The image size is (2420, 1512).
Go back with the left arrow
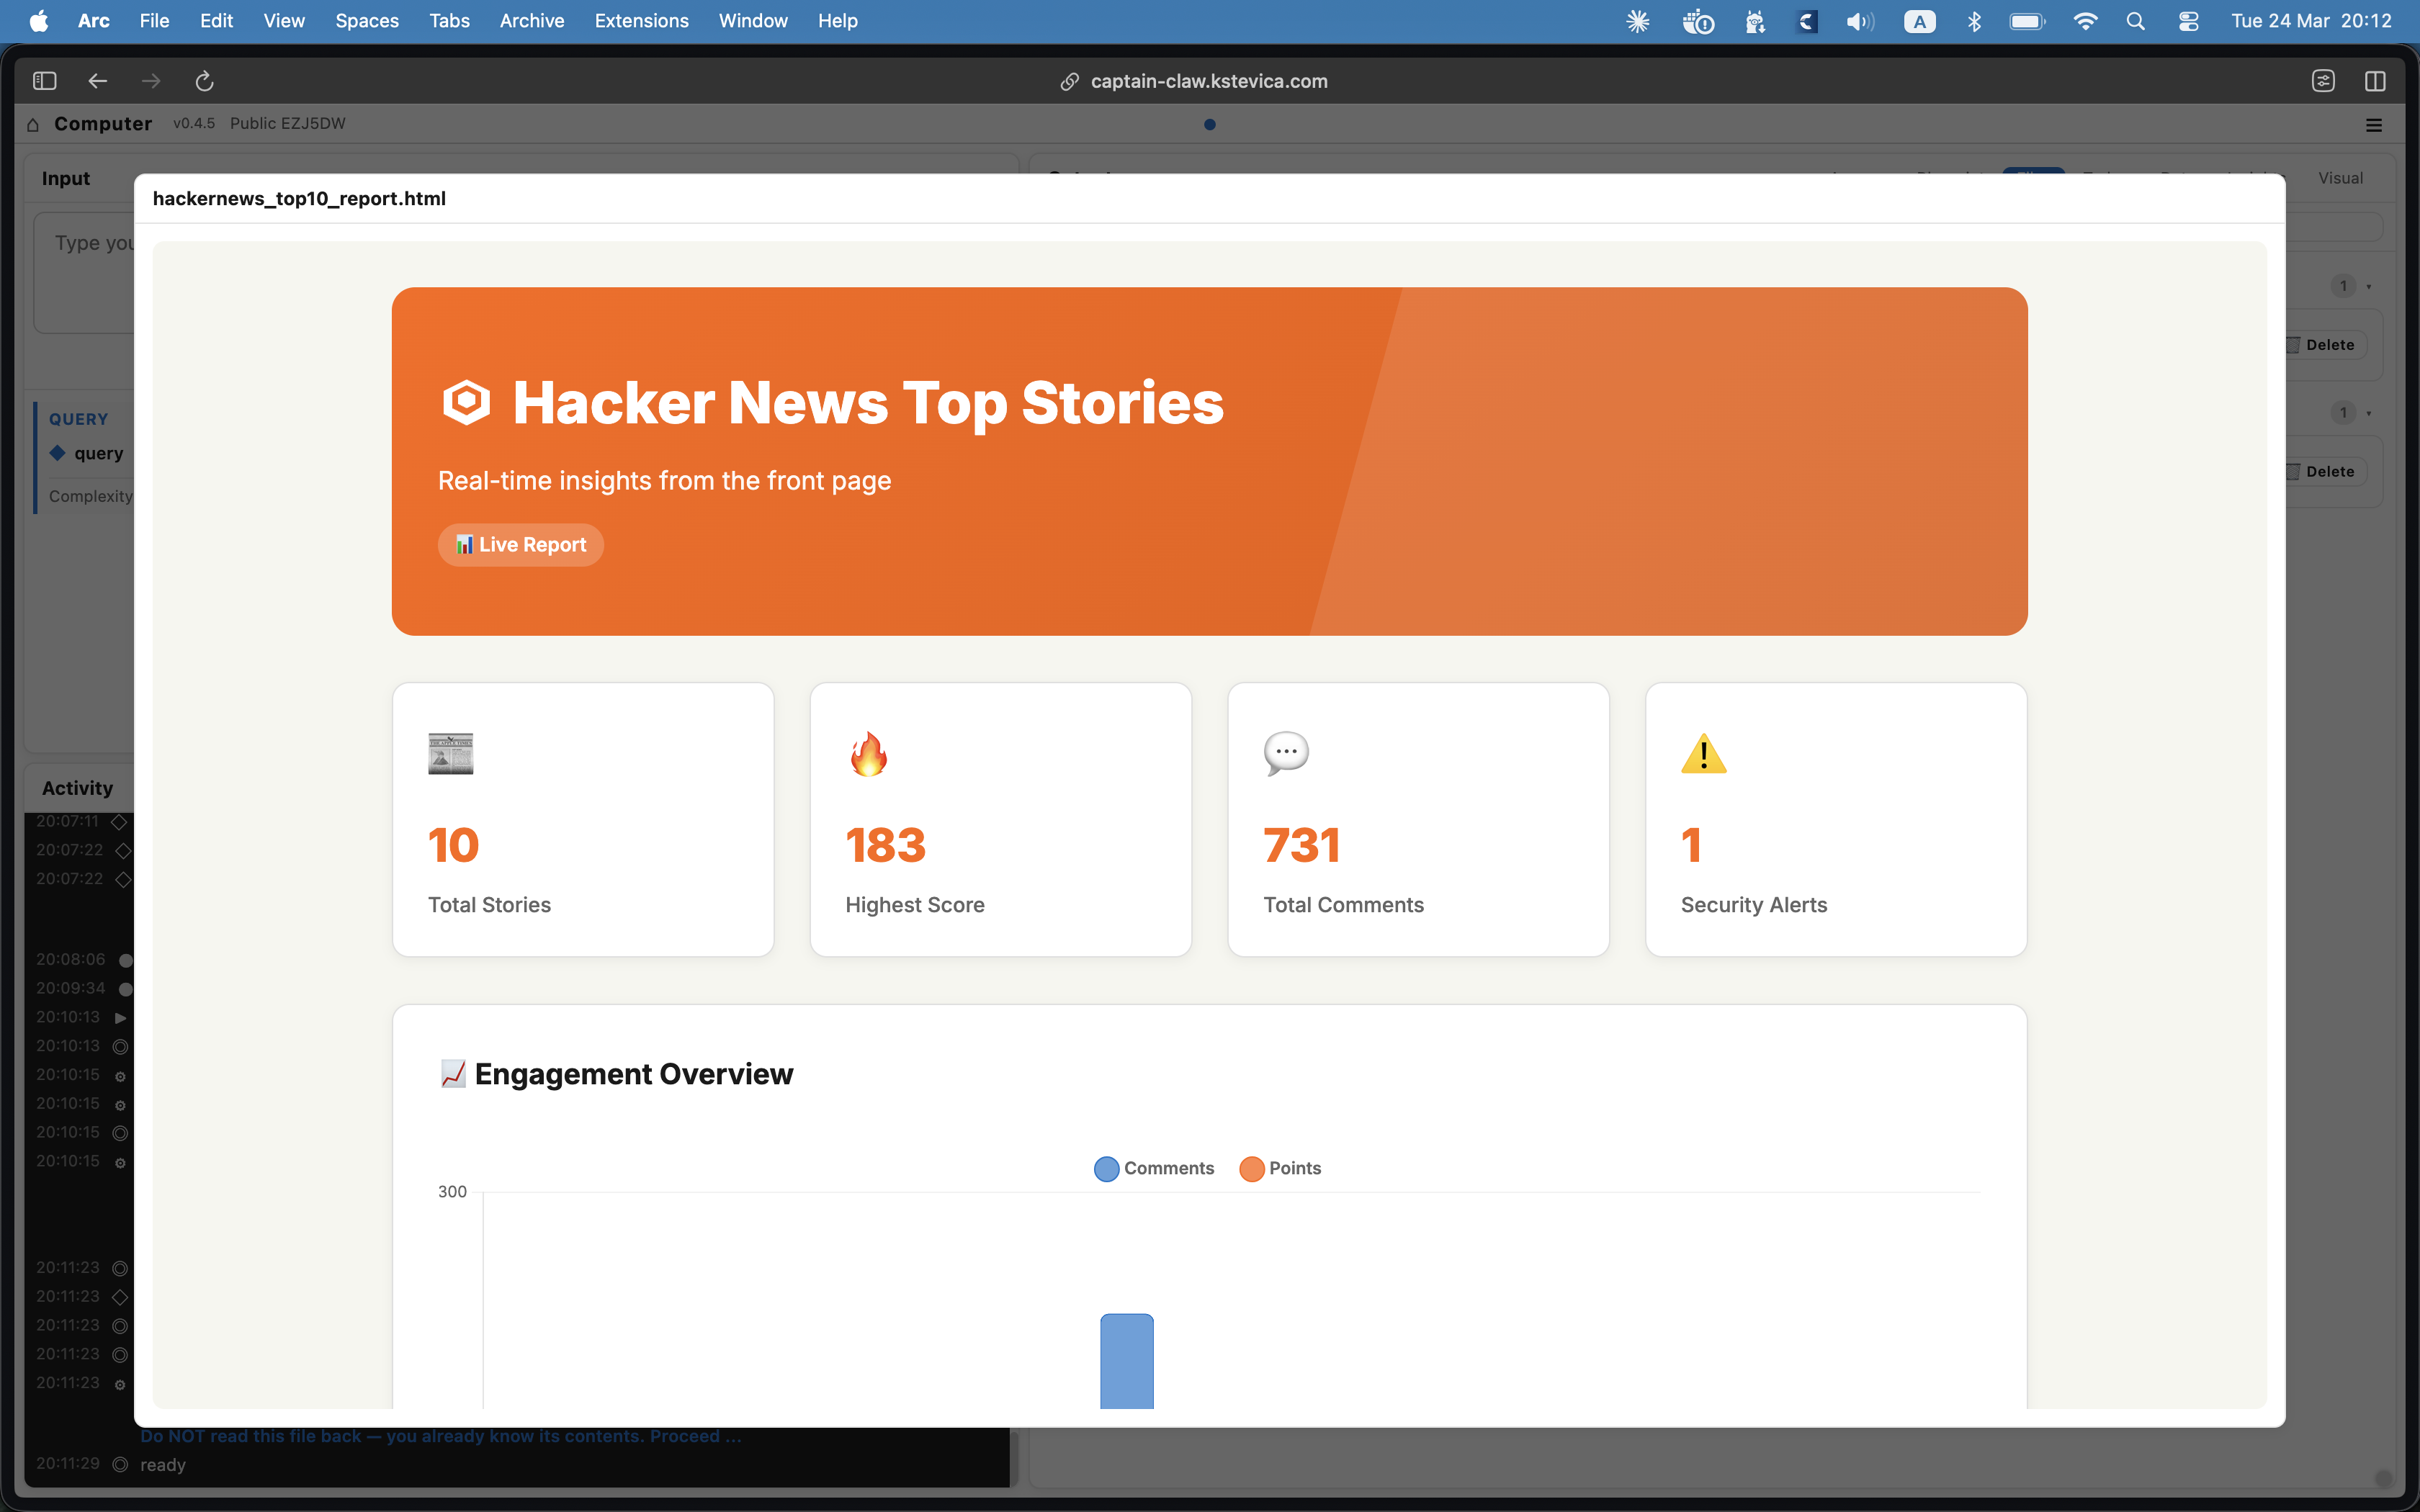tap(97, 81)
